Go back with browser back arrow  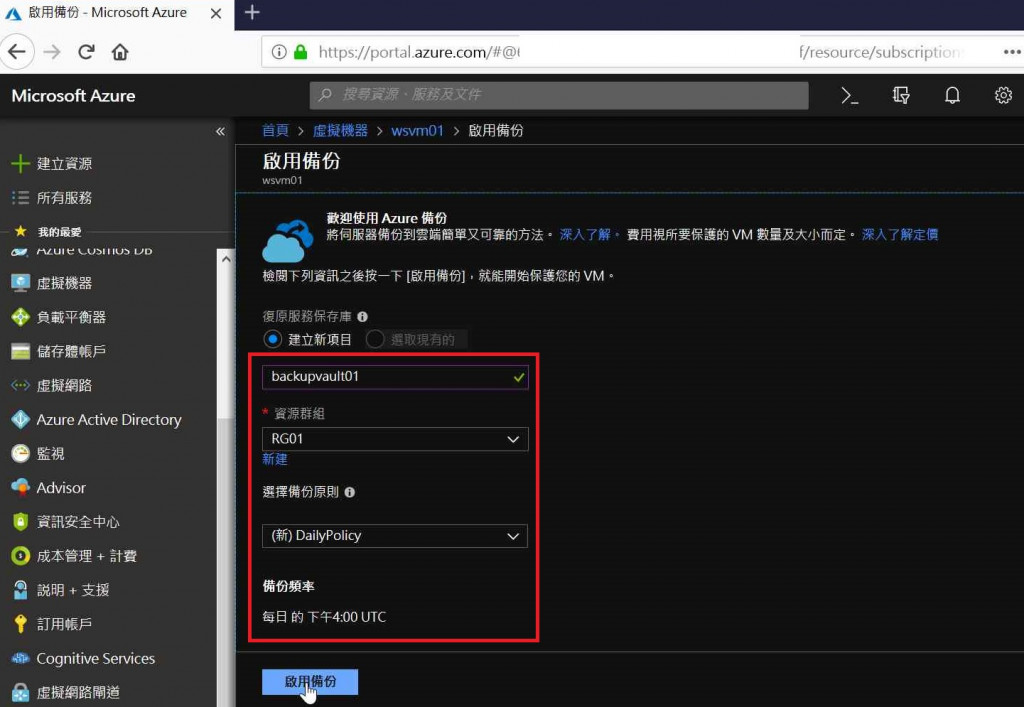17,52
